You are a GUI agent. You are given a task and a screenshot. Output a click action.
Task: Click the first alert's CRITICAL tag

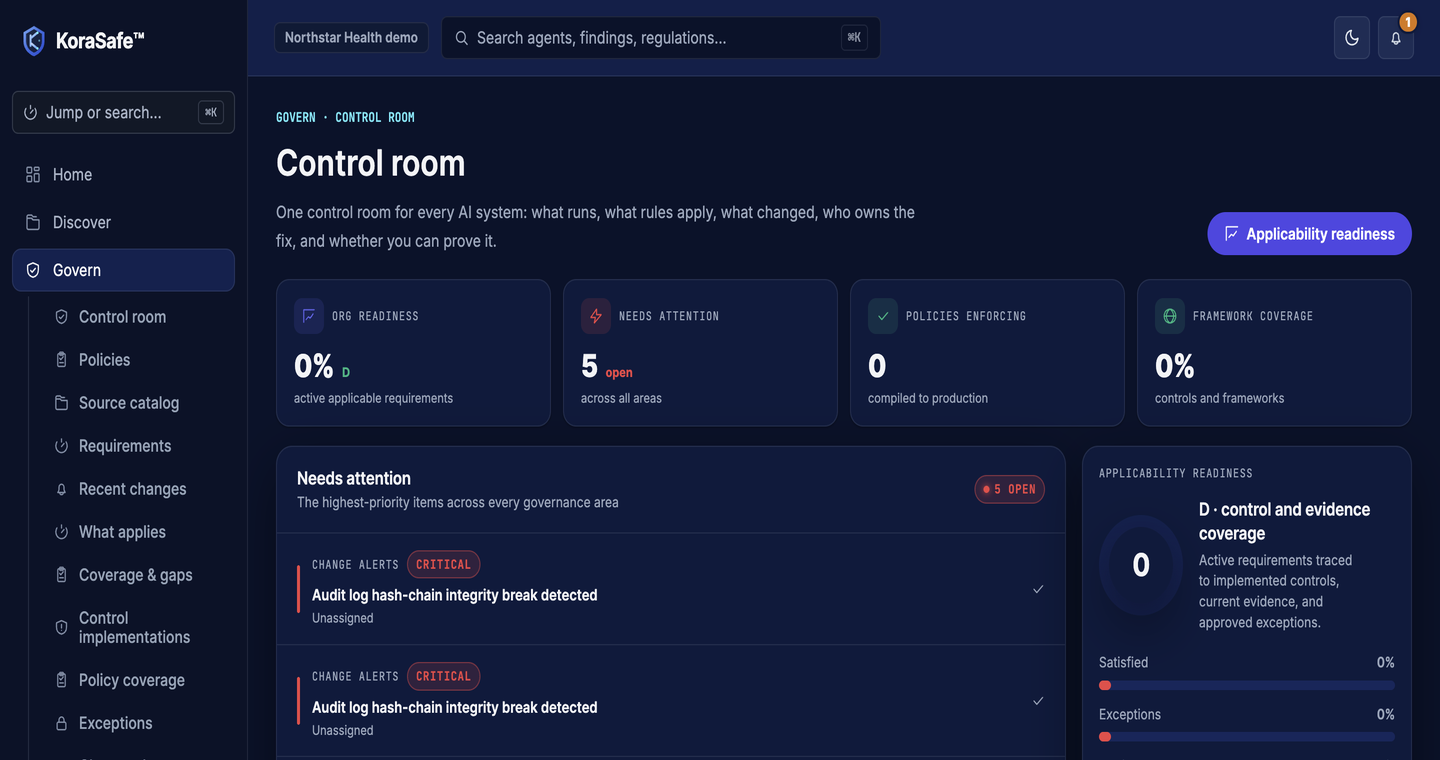(443, 564)
